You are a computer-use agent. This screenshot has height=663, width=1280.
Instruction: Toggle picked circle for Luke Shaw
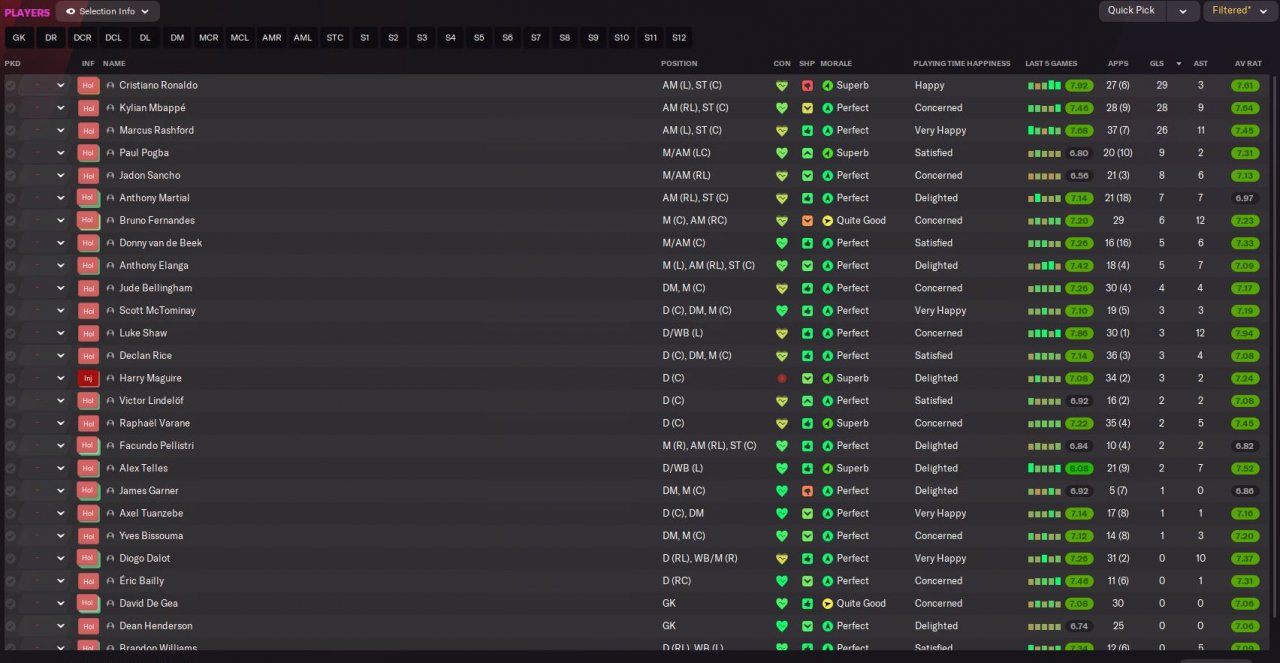coord(11,334)
